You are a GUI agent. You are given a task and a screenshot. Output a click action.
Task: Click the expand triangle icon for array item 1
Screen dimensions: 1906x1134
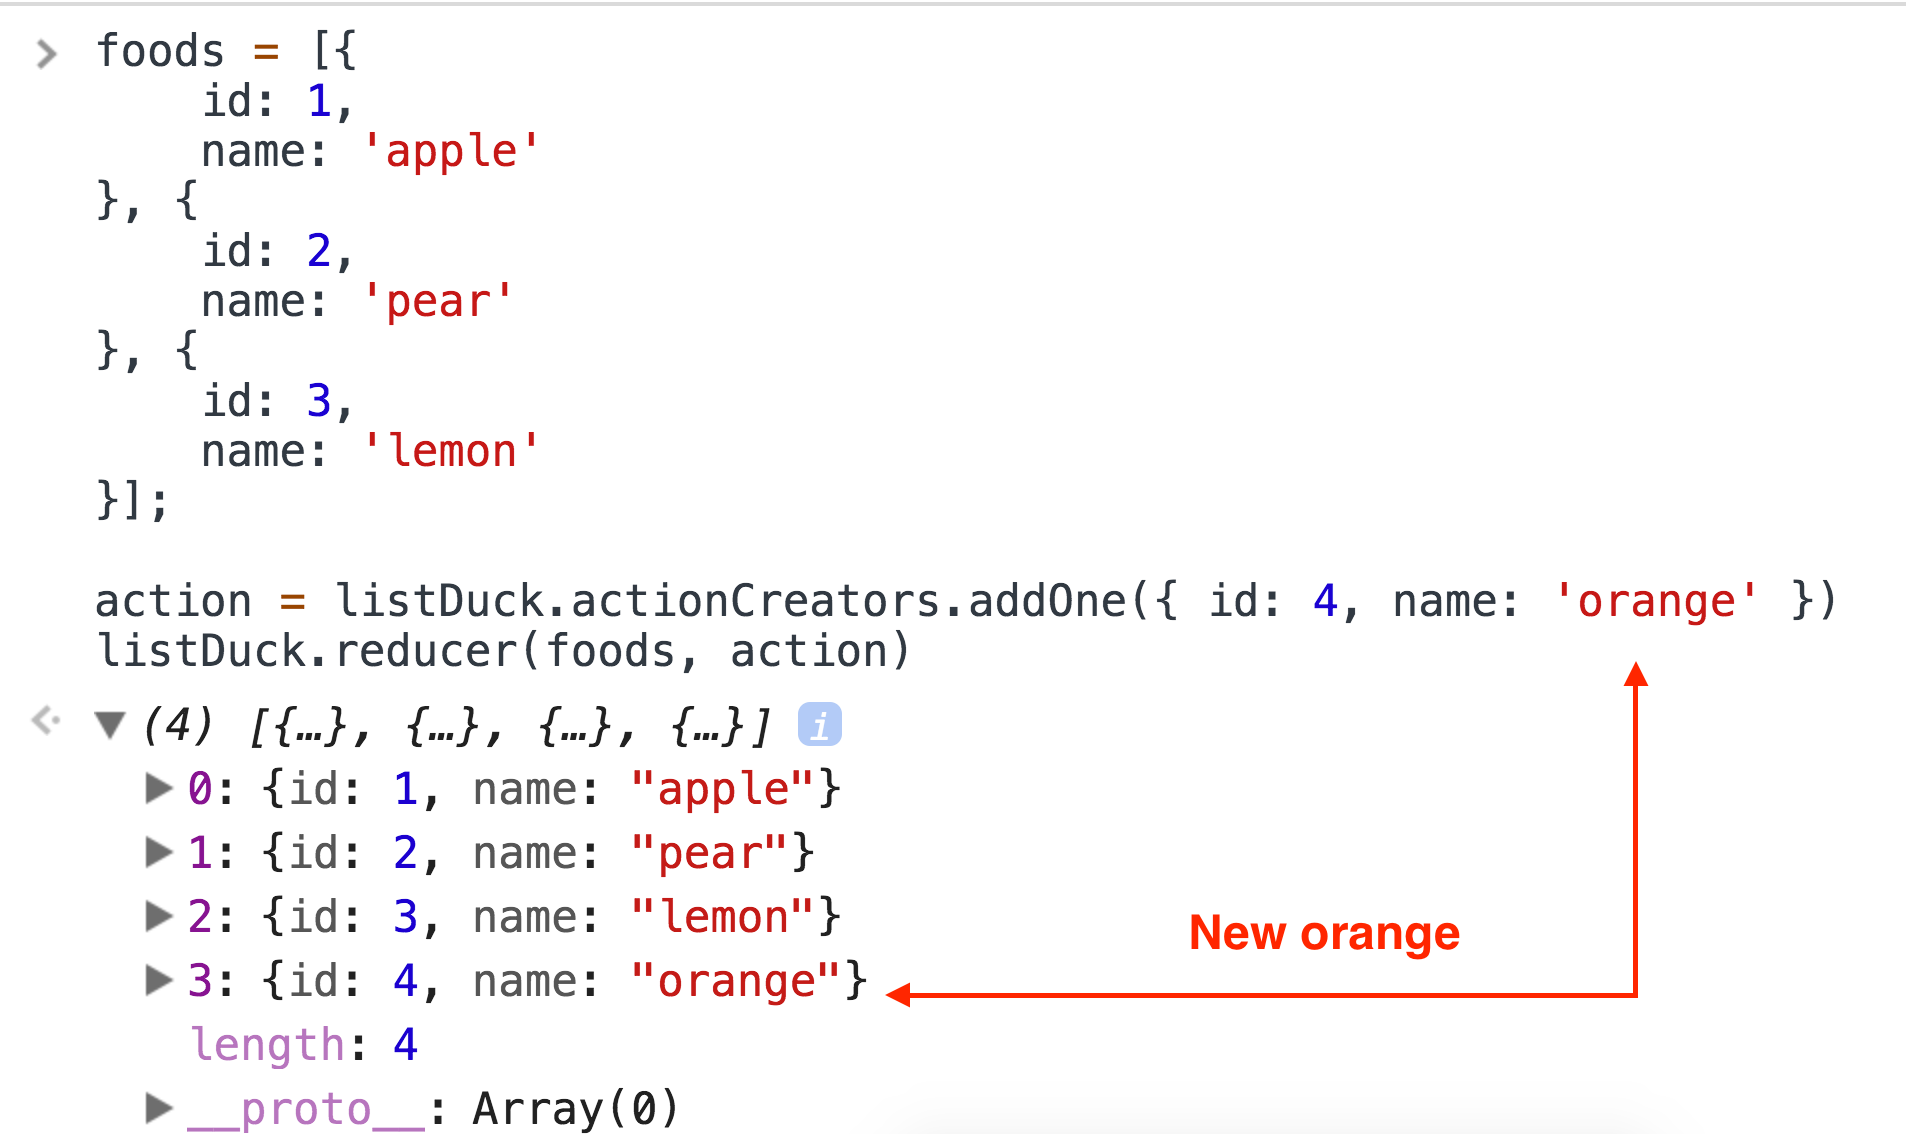pos(158,853)
